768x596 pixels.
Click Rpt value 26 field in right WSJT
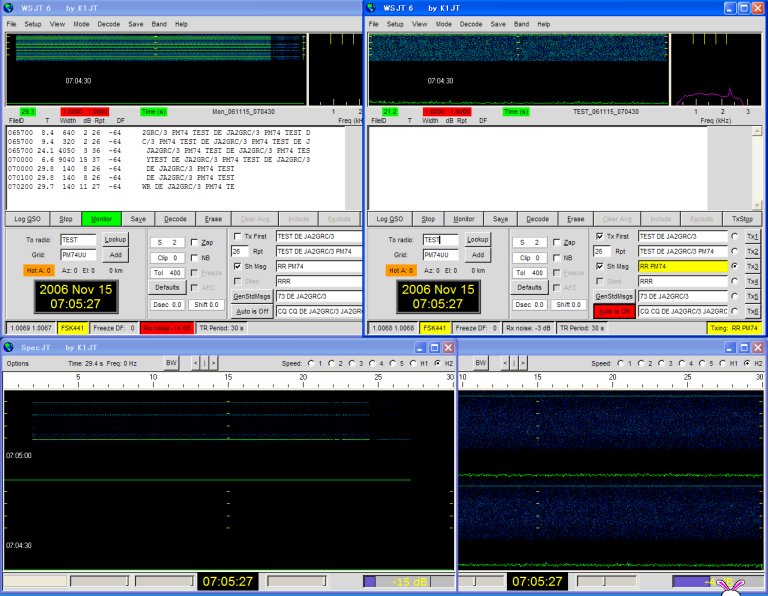coord(601,251)
